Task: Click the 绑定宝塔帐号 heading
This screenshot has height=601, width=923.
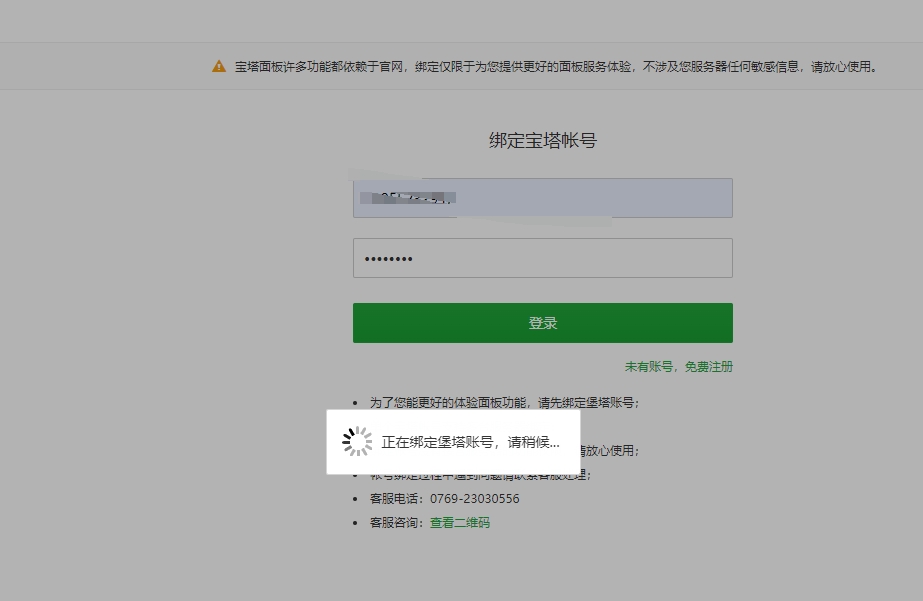Action: pyautogui.click(x=543, y=141)
